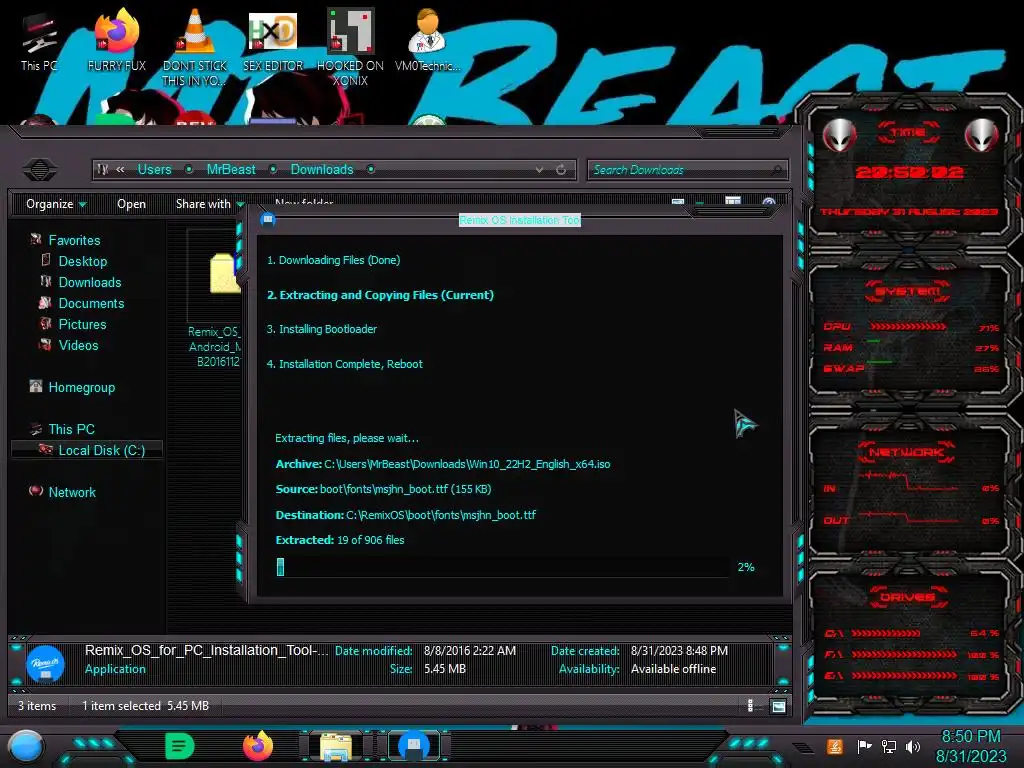
Task: Click the extraction progress bar
Action: pos(503,567)
